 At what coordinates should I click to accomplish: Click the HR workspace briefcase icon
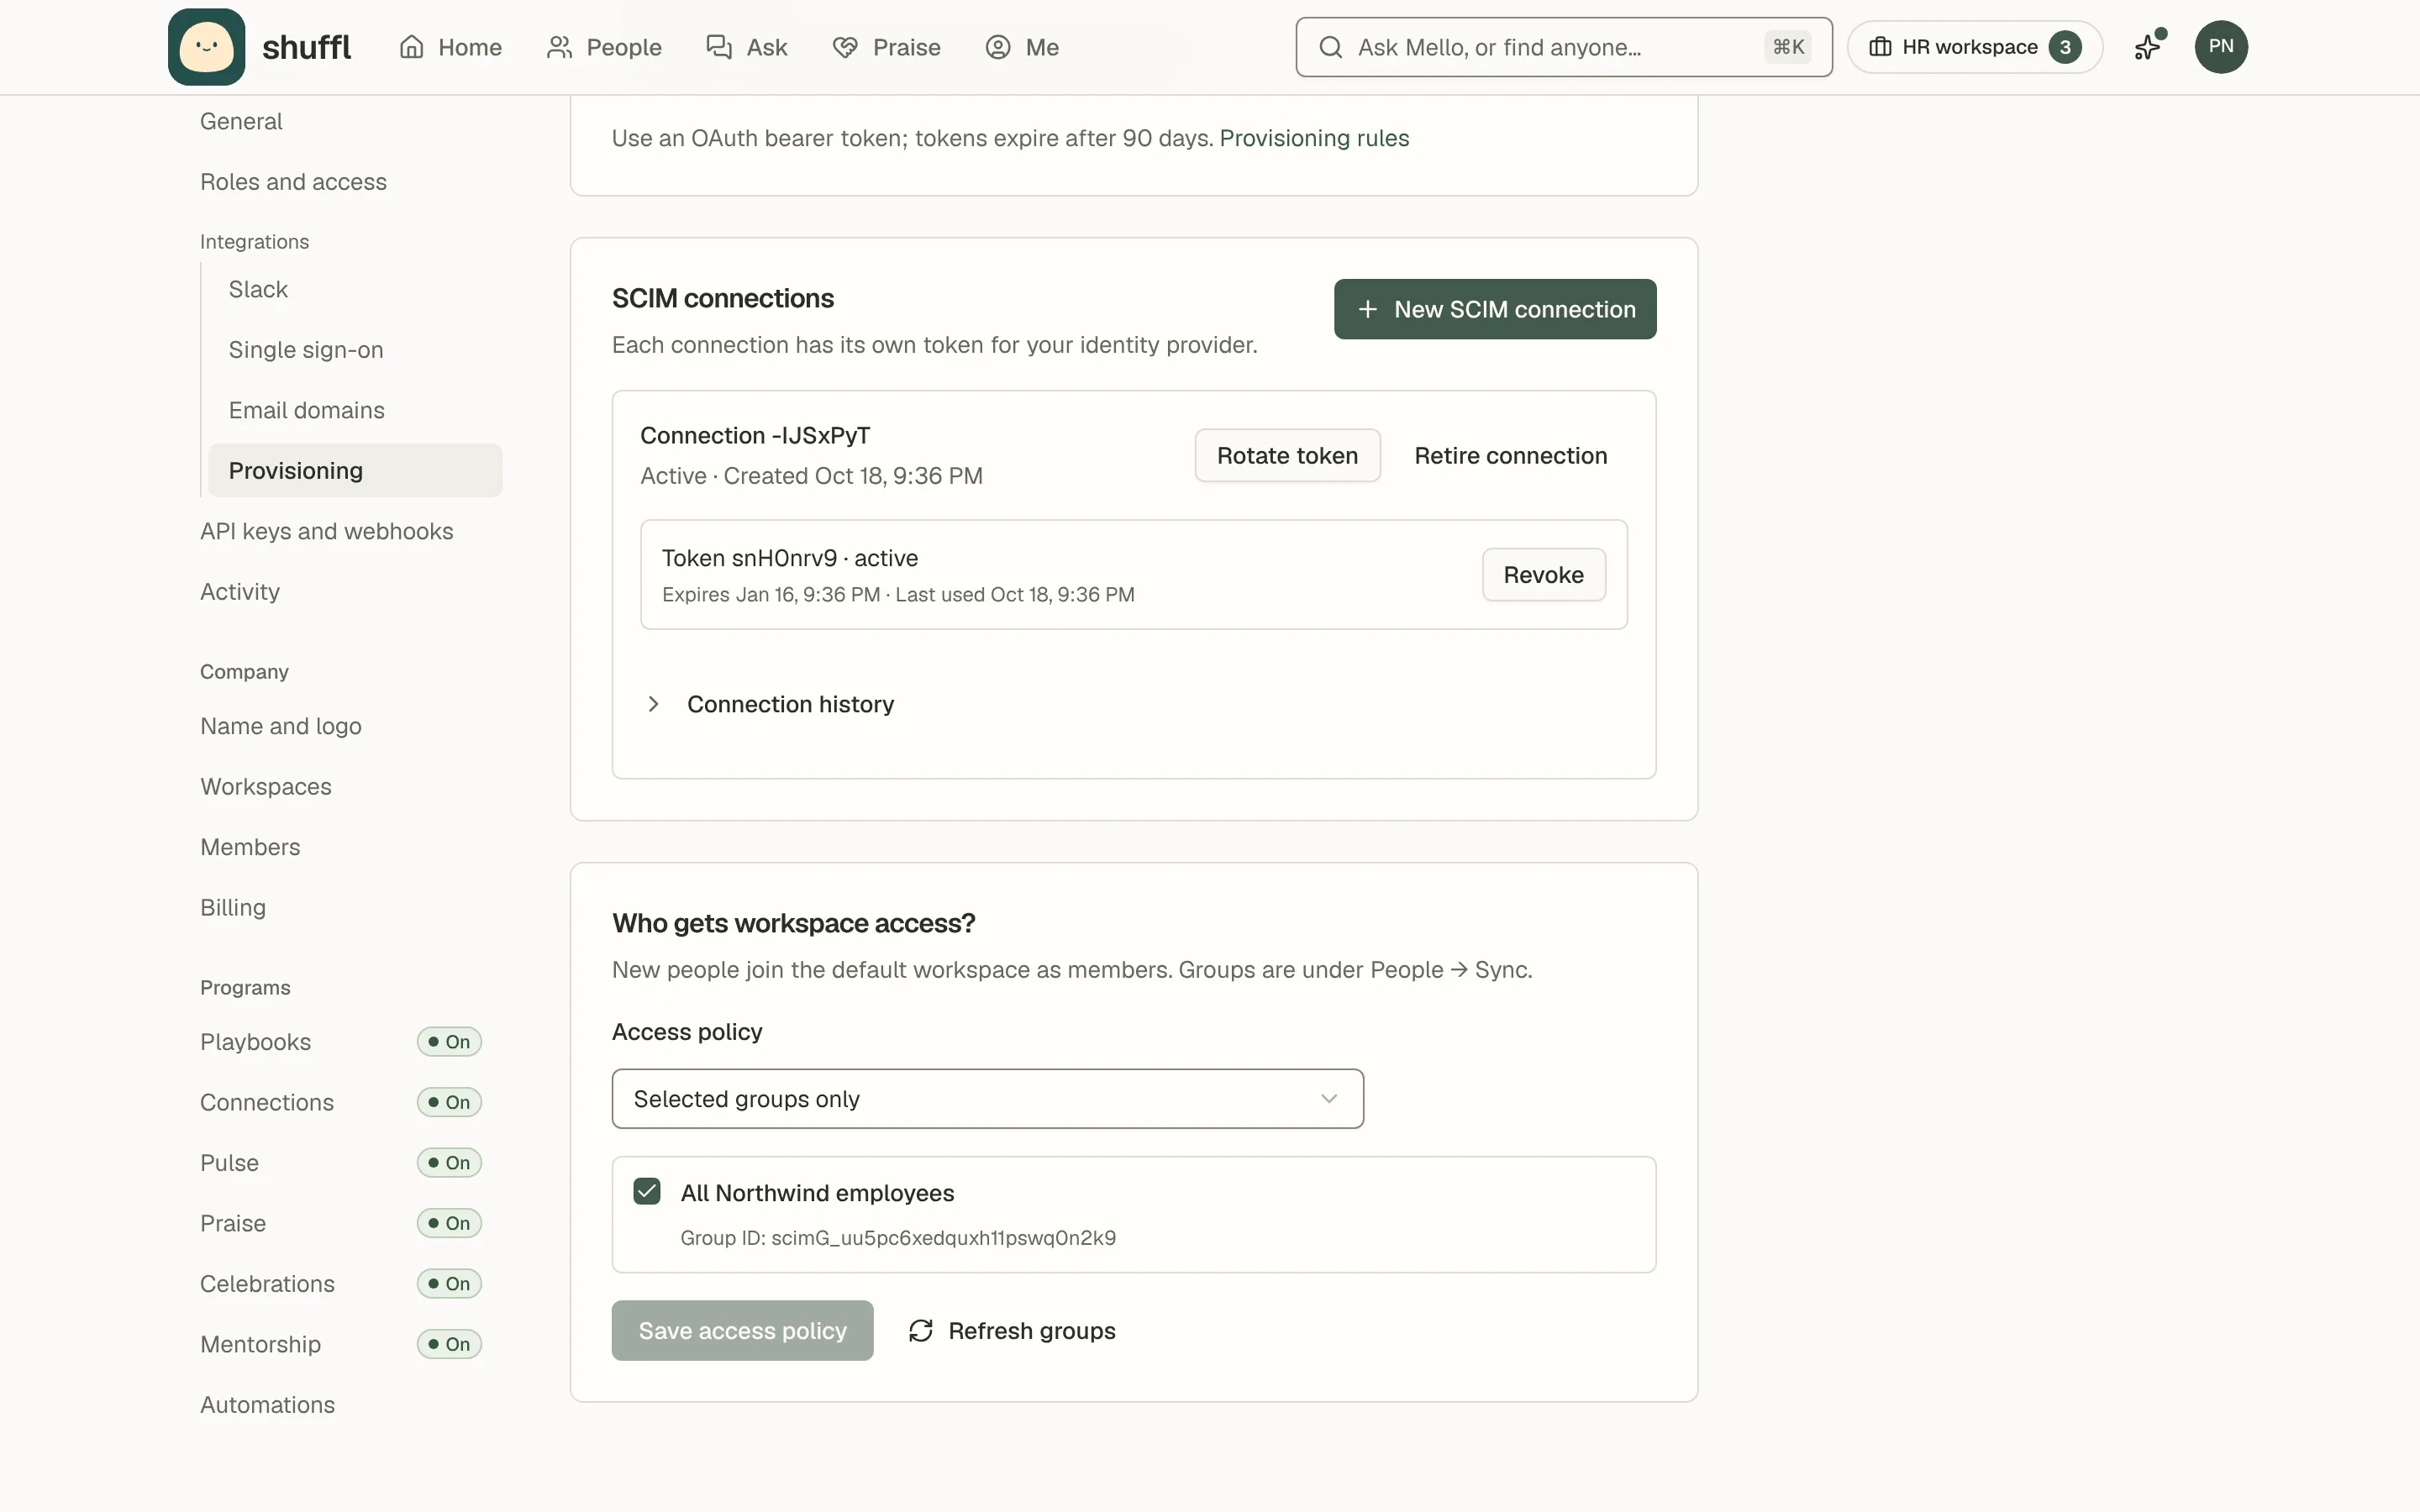1880,47
